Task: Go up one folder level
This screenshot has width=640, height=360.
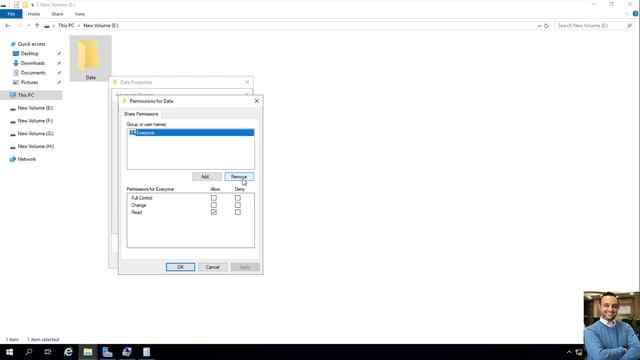Action: tap(37, 26)
